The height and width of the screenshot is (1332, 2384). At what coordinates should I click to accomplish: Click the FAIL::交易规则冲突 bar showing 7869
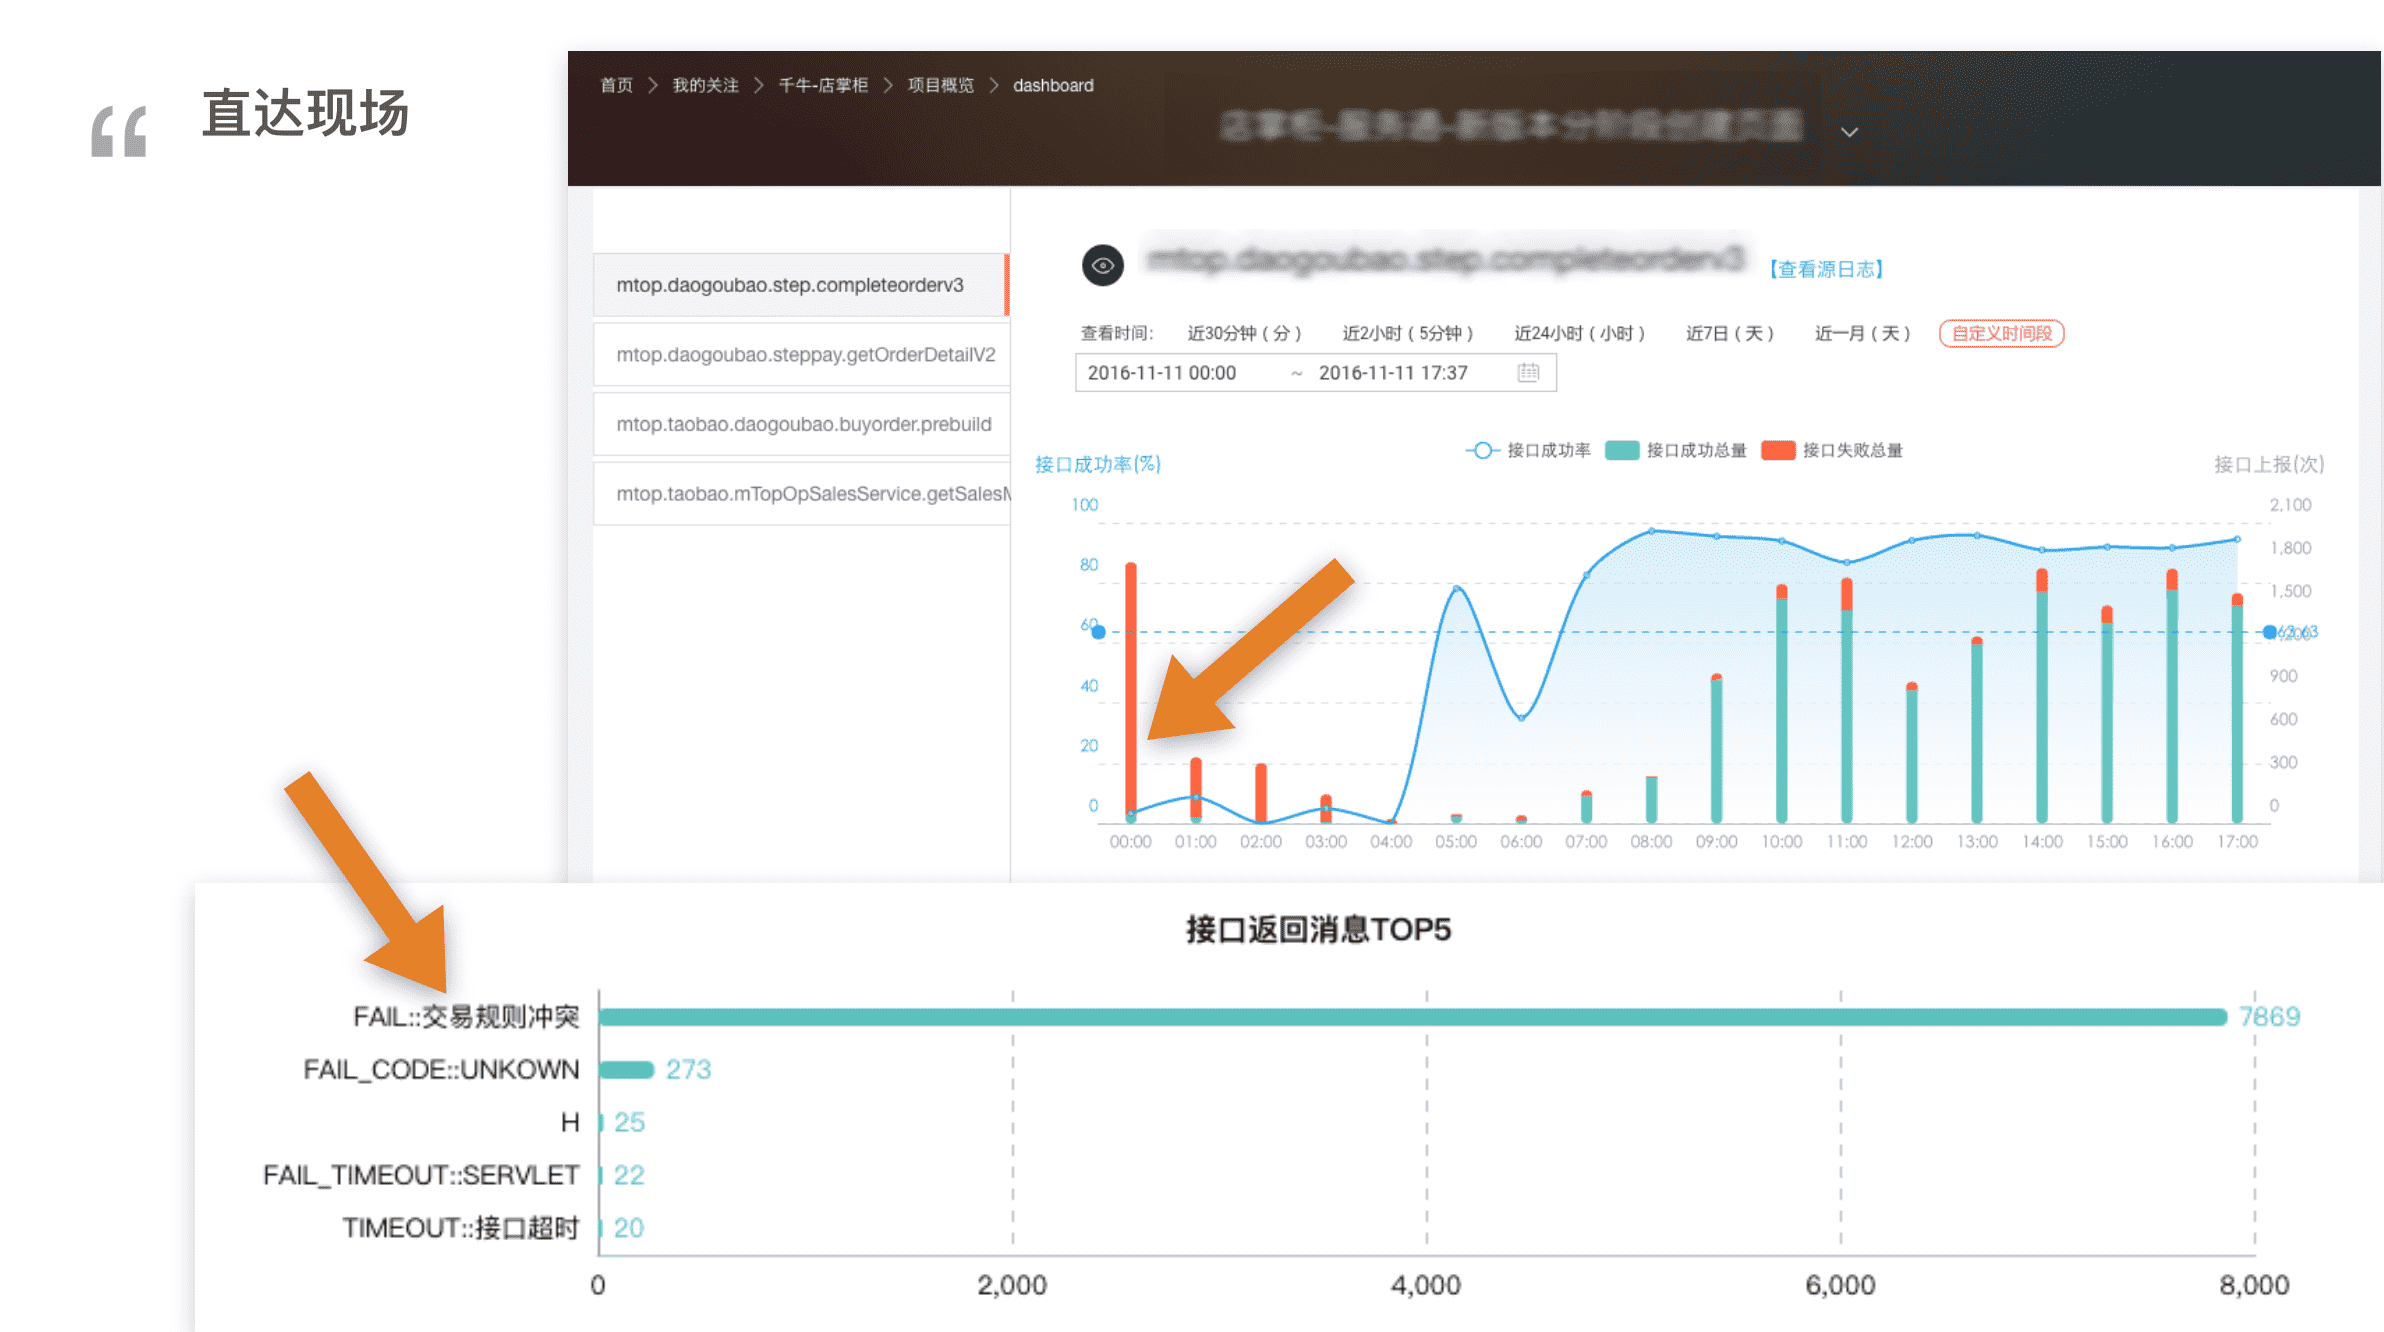(1413, 1017)
